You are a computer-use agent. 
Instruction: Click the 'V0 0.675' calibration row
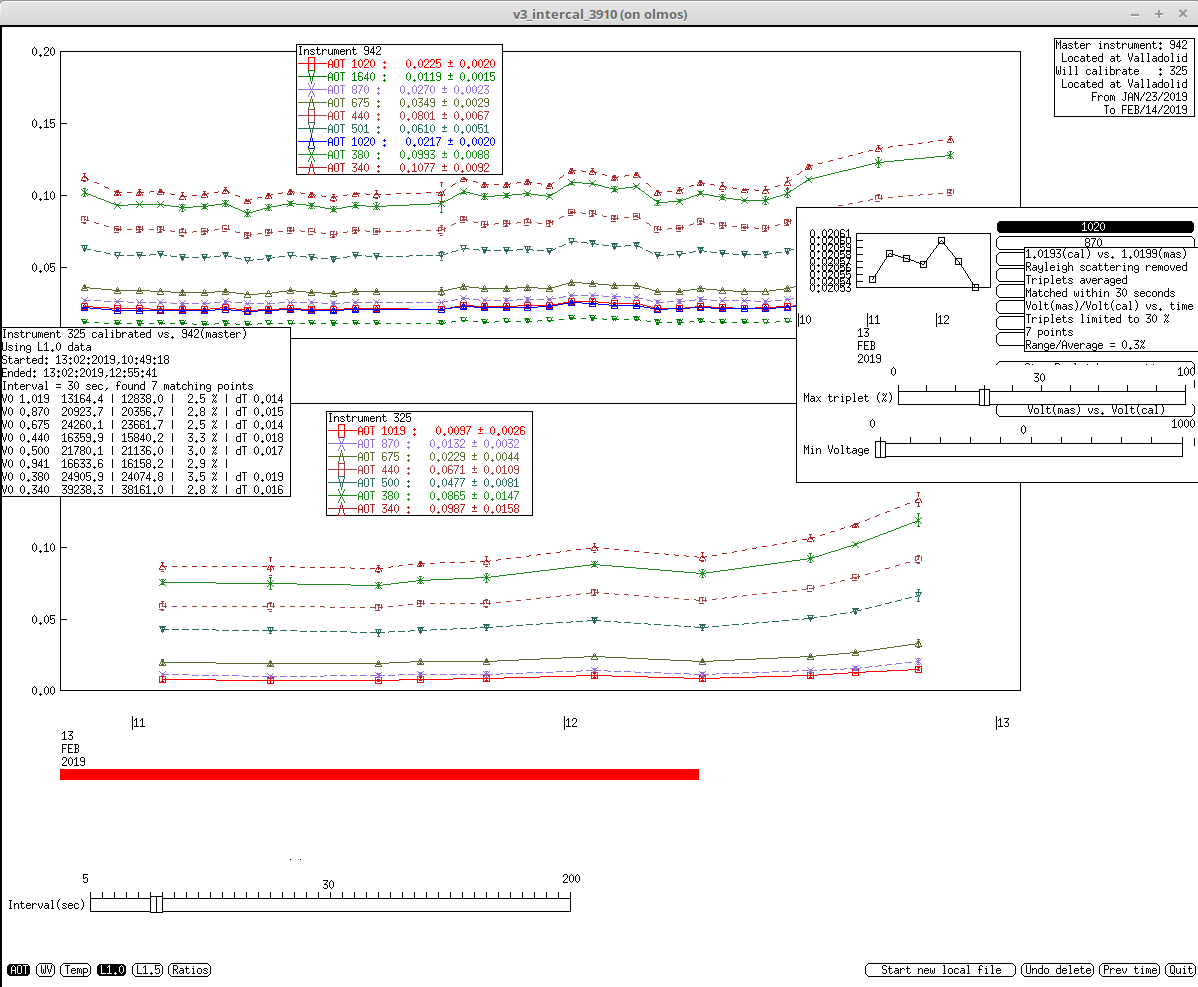(x=143, y=425)
